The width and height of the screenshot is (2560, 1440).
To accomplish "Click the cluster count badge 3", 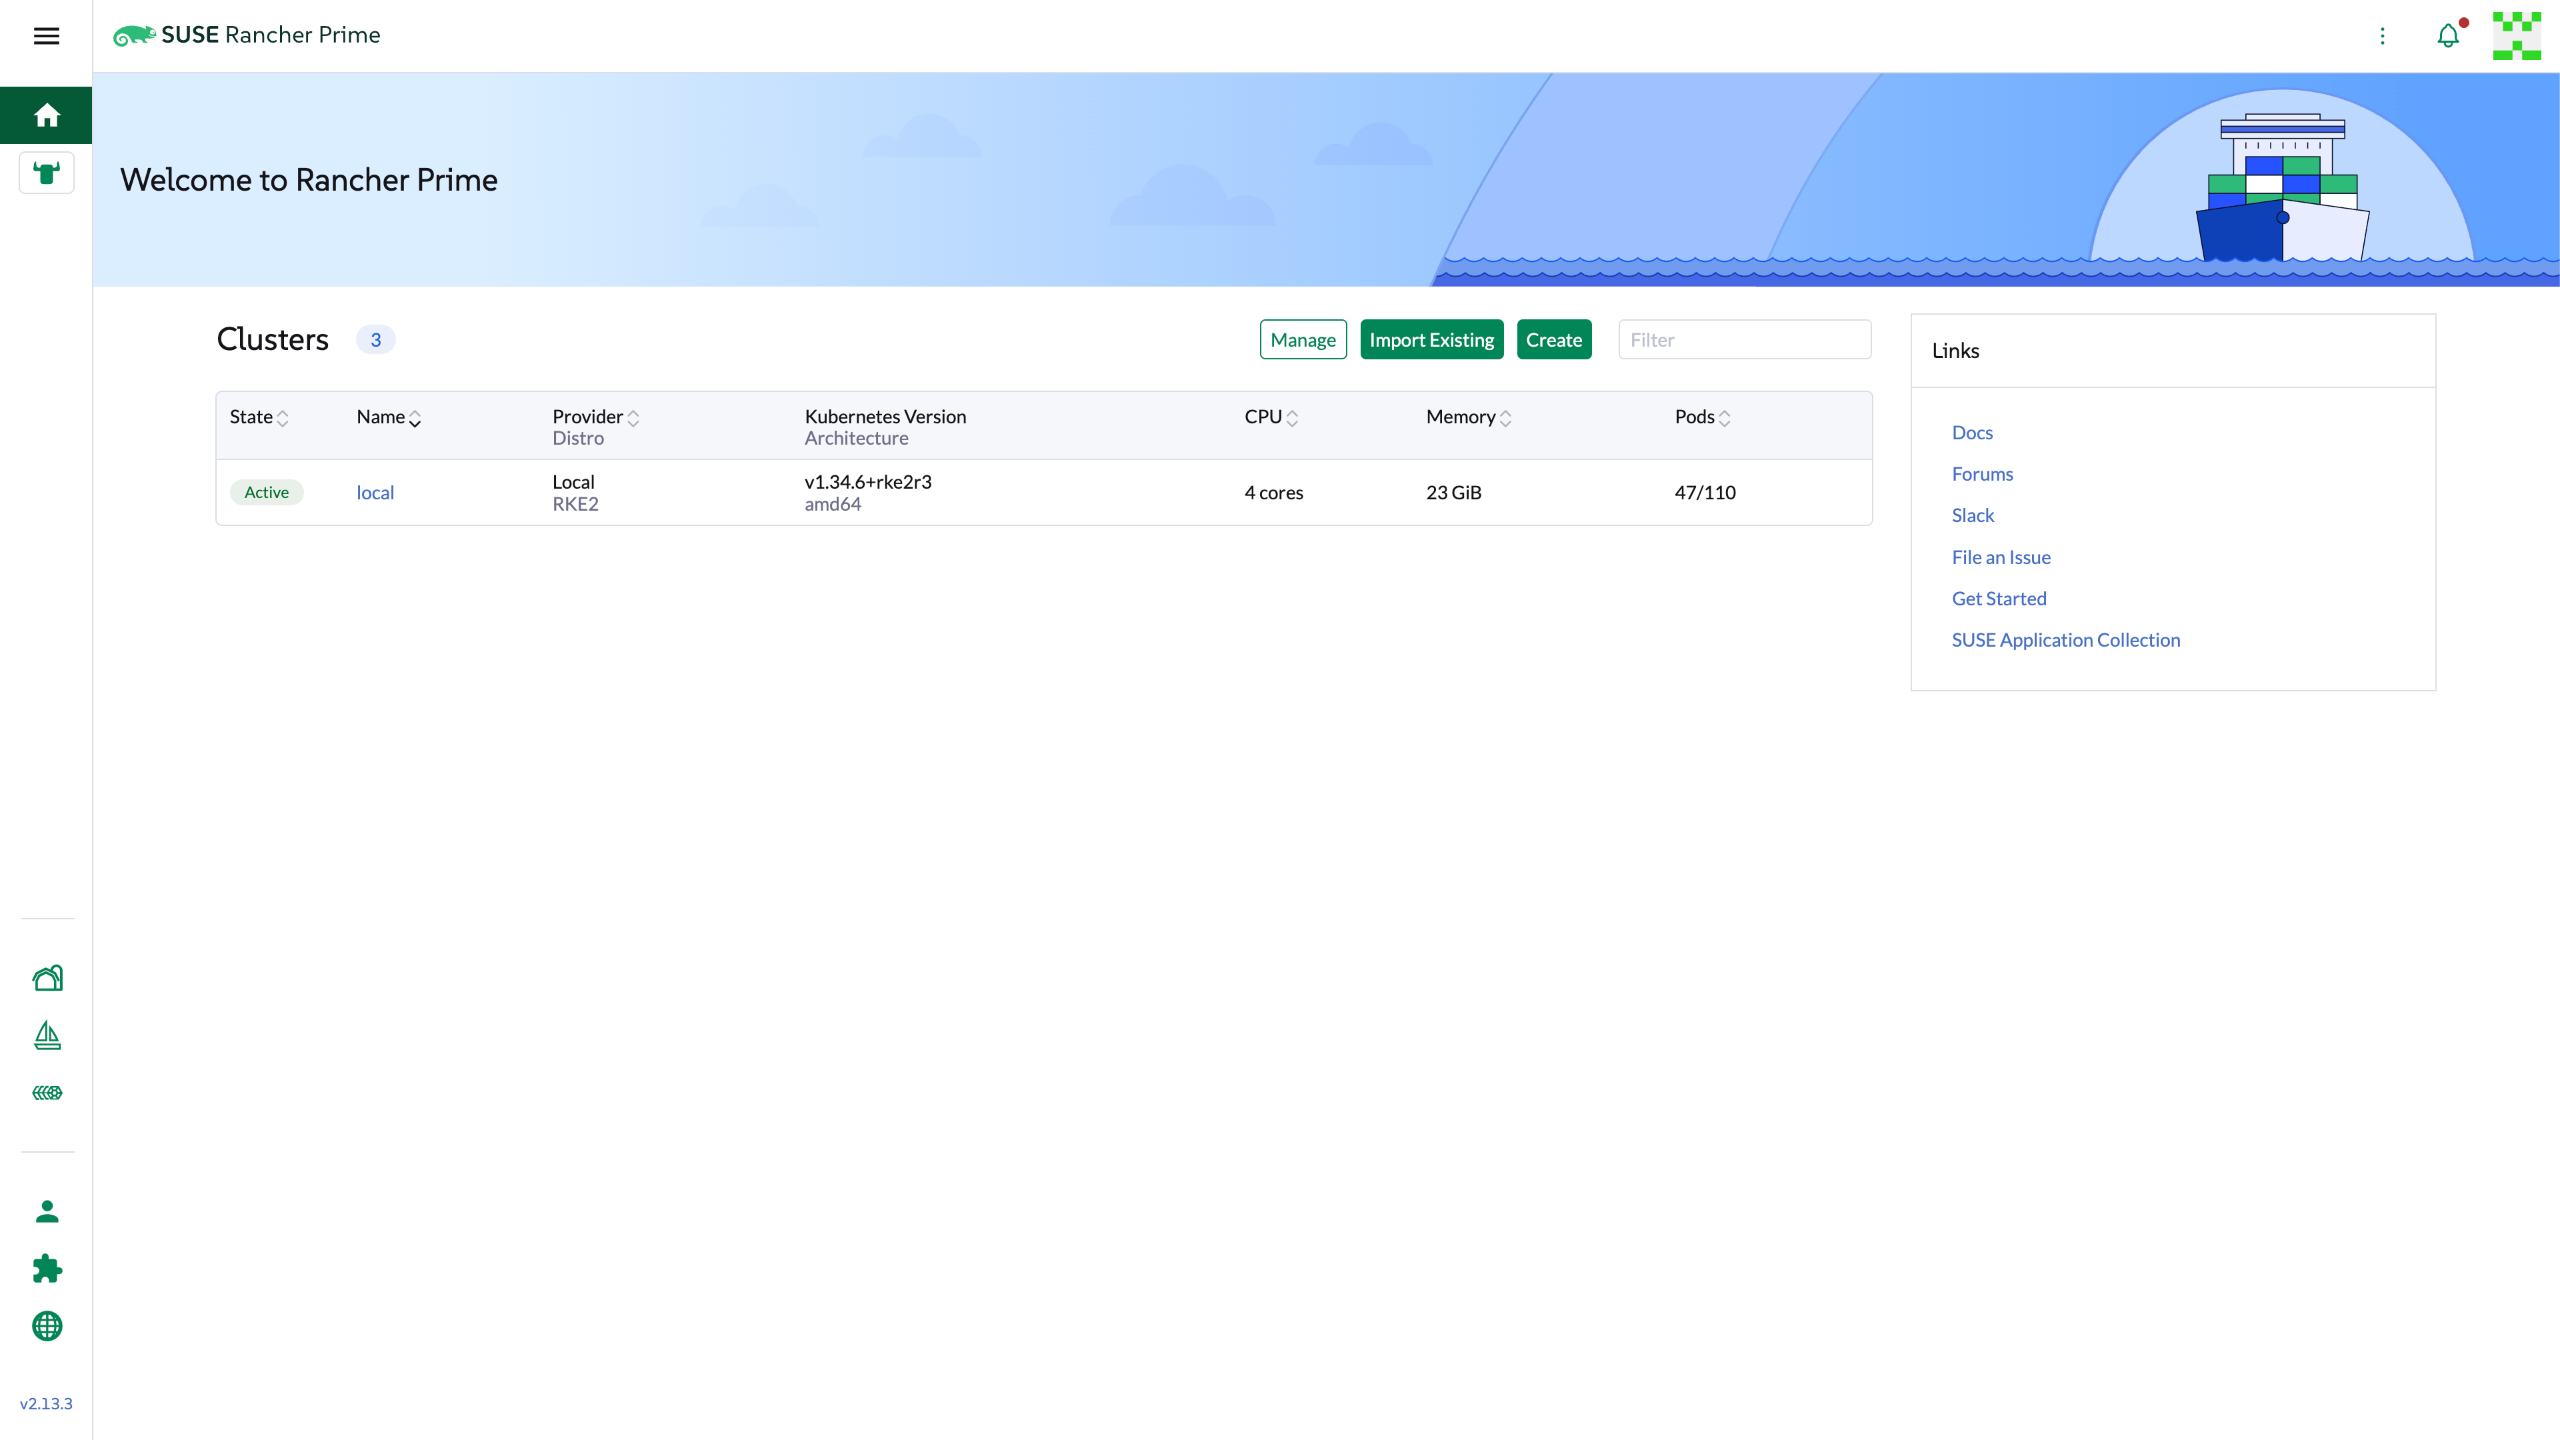I will (375, 340).
